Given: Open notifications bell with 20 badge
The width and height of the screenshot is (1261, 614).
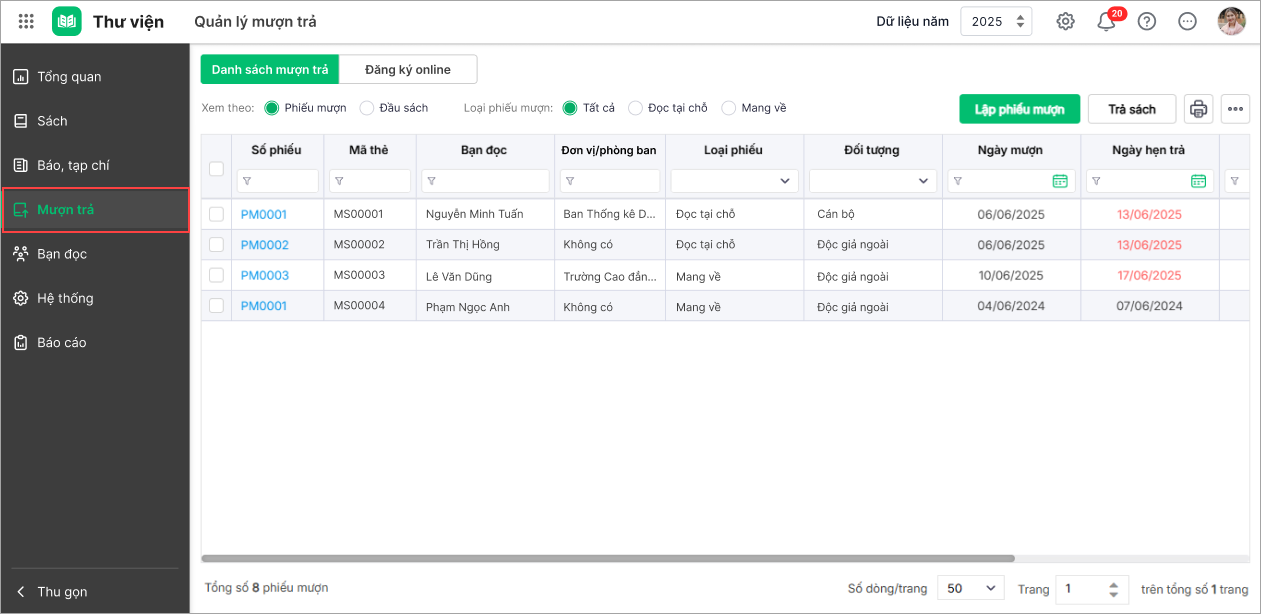Looking at the screenshot, I should tap(1107, 21).
